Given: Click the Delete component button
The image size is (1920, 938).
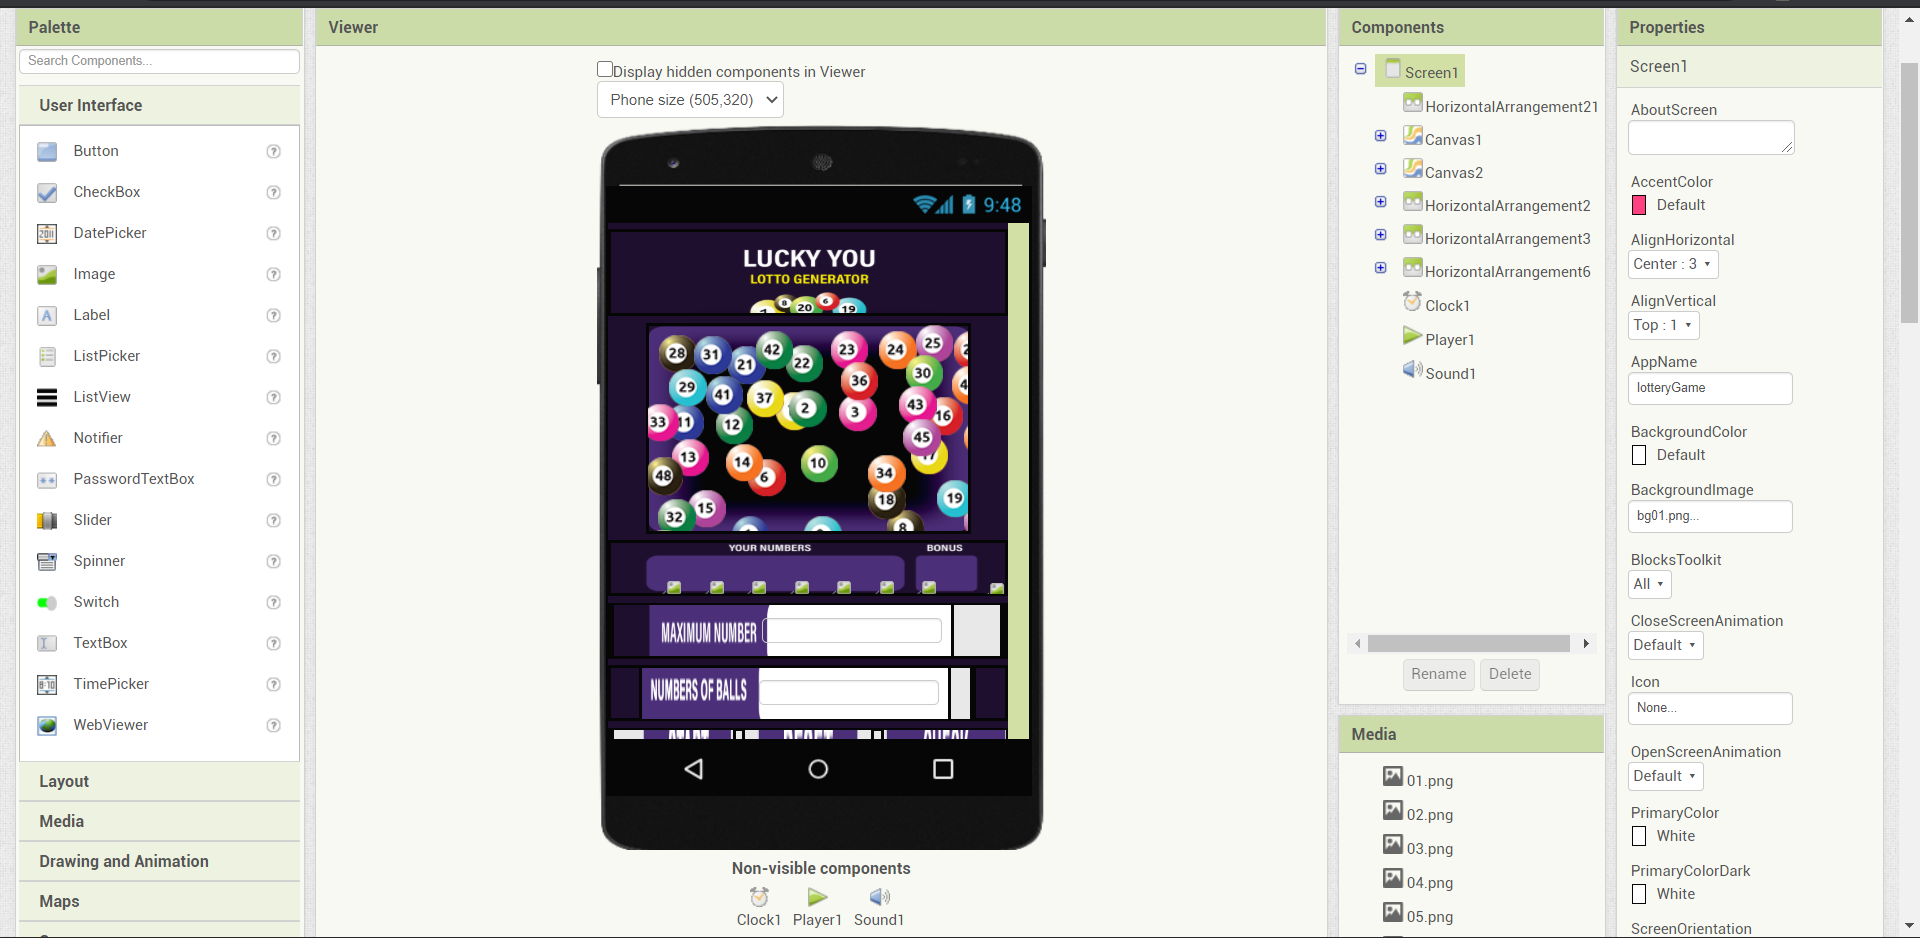Looking at the screenshot, I should (x=1510, y=675).
